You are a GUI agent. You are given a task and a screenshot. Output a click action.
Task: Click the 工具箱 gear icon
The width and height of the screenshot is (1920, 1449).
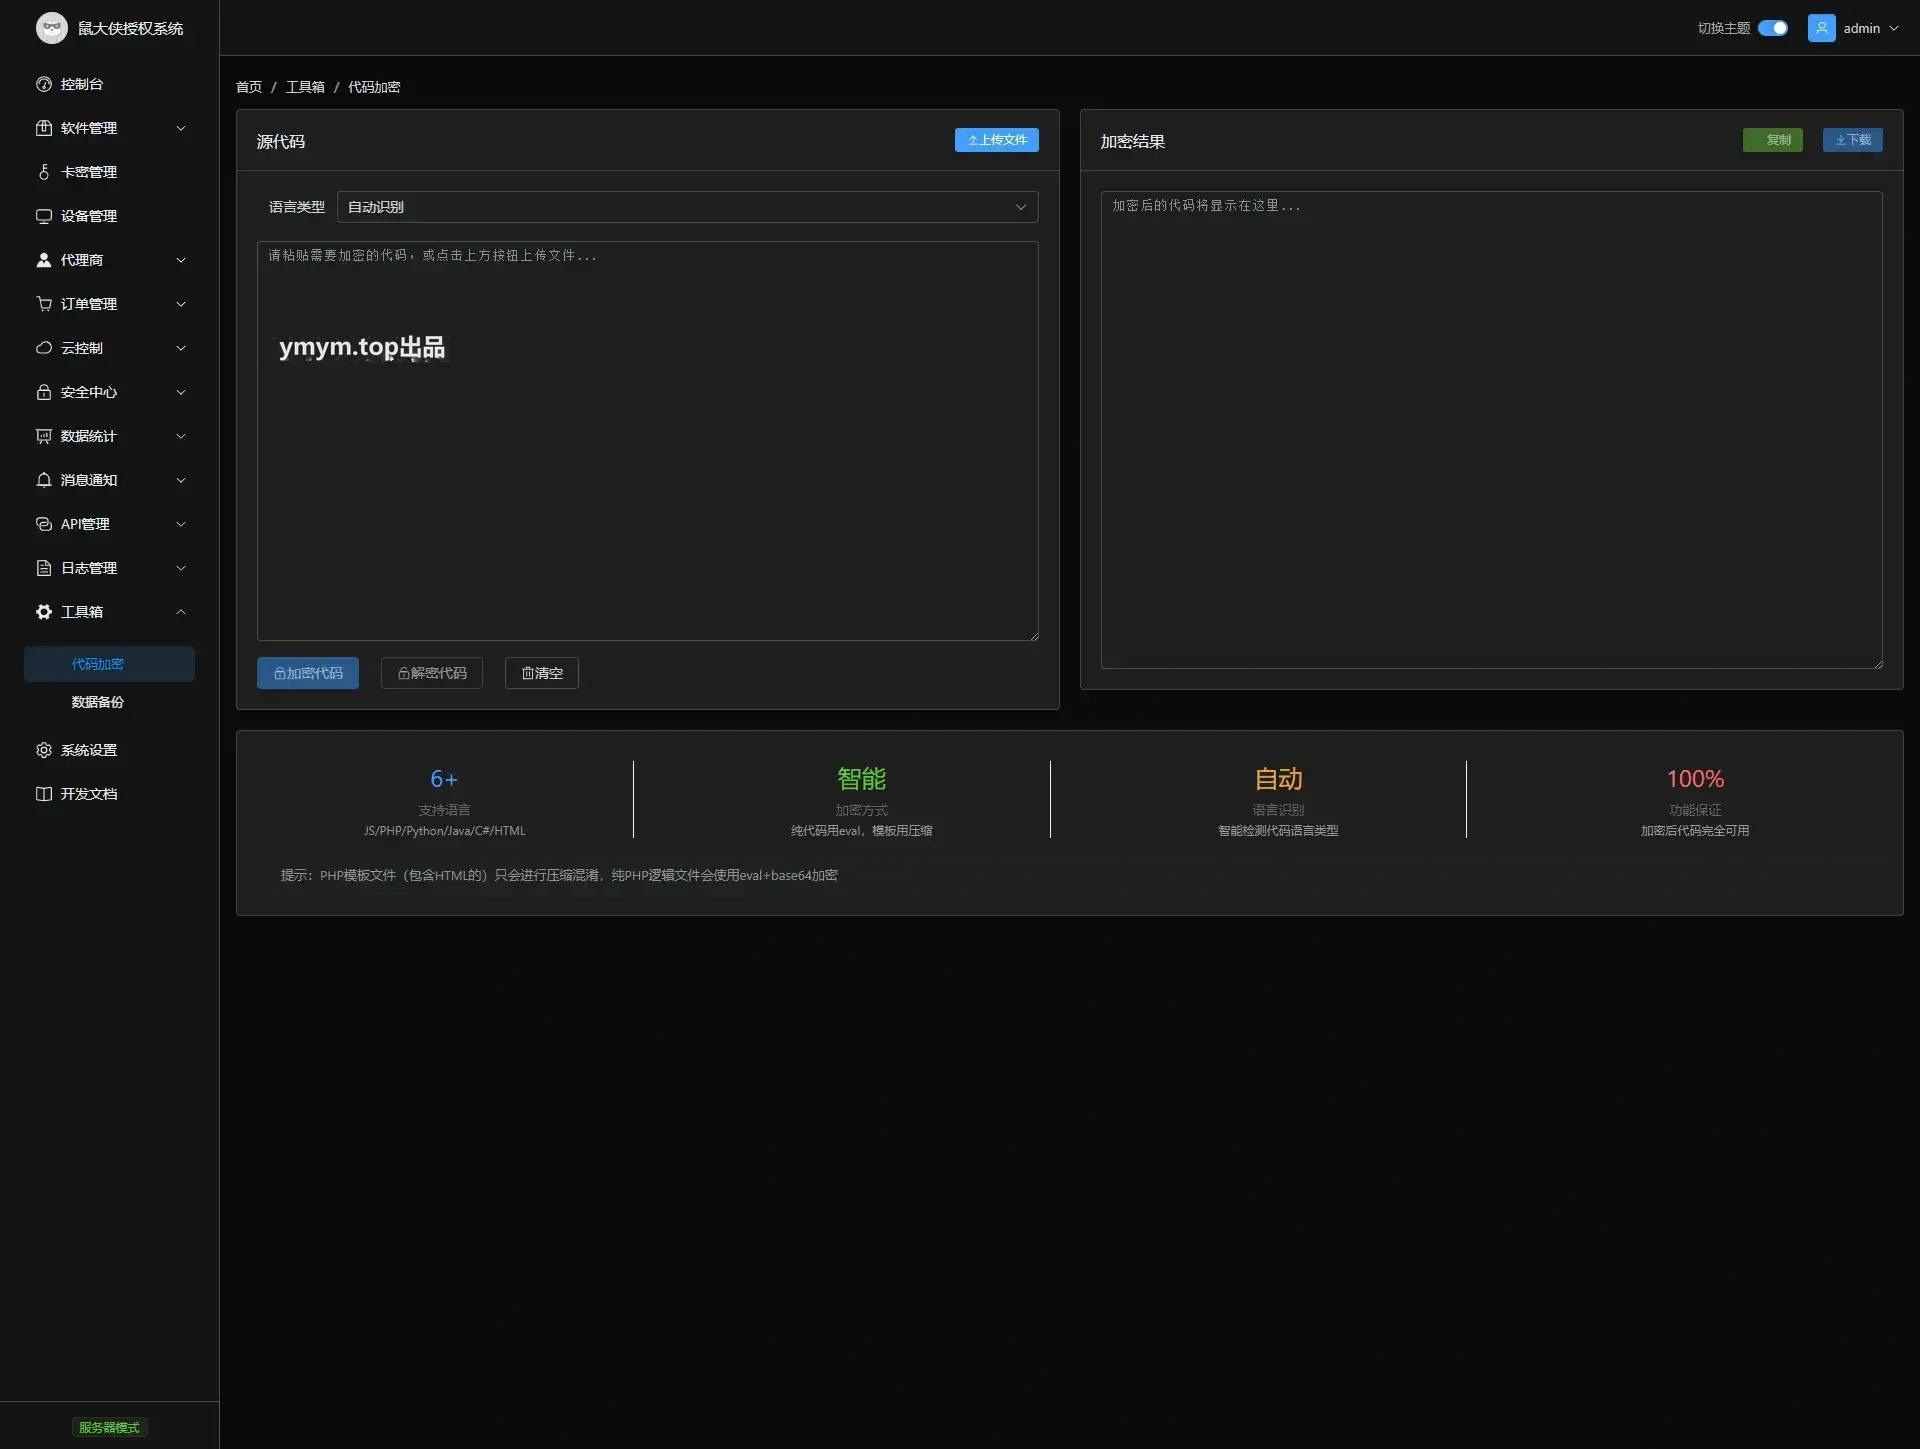(x=44, y=612)
